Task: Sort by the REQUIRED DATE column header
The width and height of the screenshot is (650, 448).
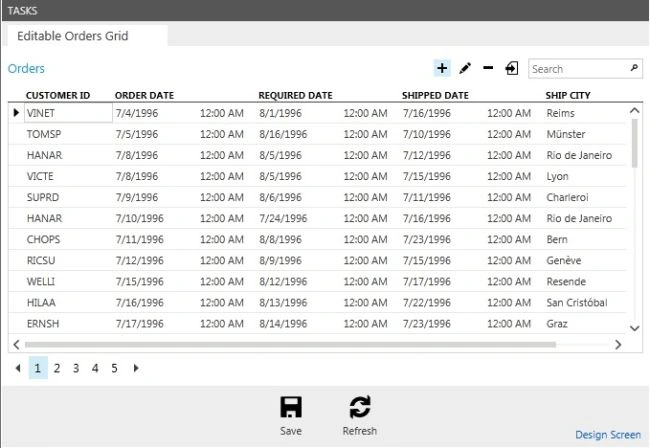Action: pos(295,95)
